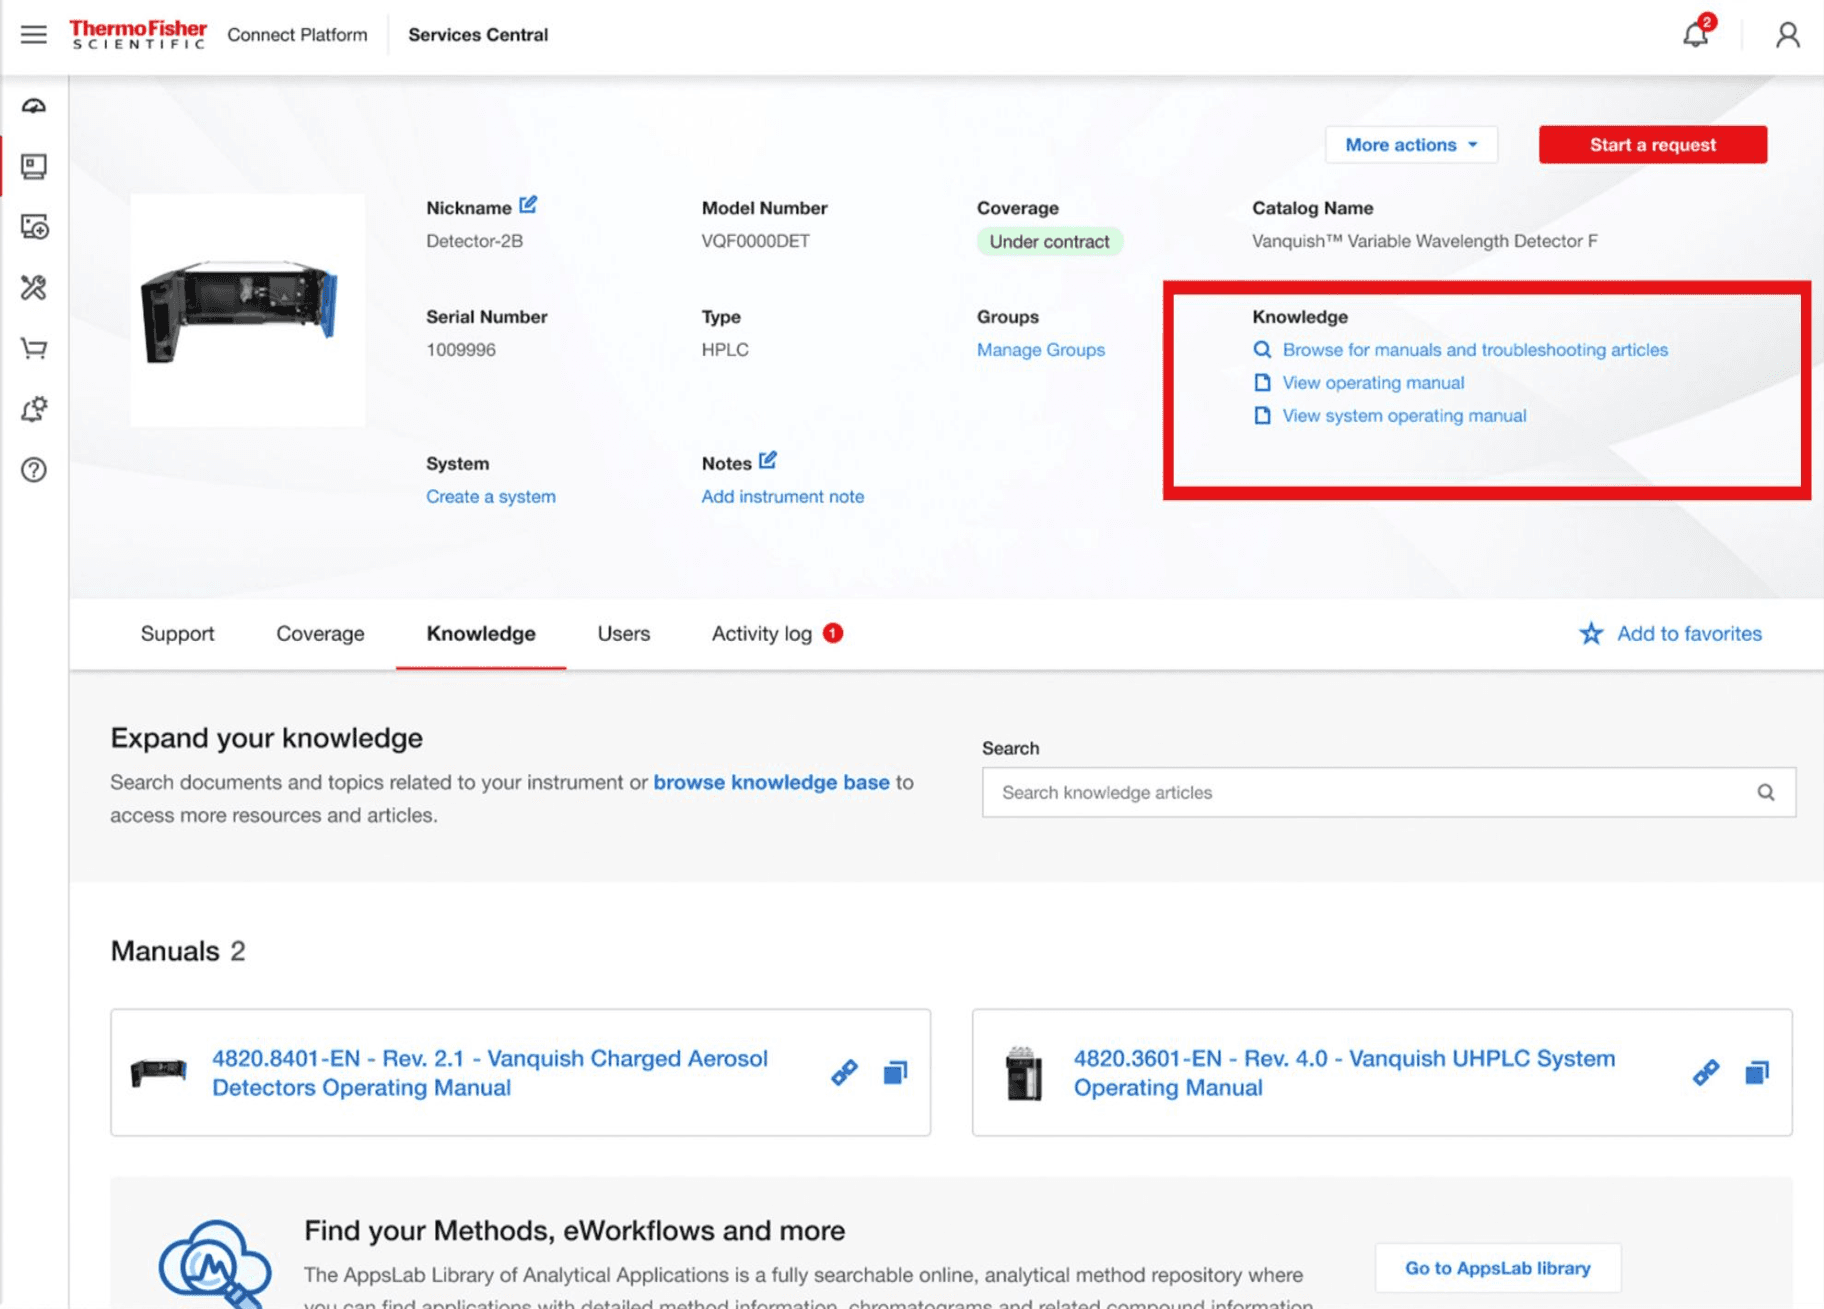1824x1309 pixels.
Task: Open the browse knowledge base link
Action: click(771, 783)
